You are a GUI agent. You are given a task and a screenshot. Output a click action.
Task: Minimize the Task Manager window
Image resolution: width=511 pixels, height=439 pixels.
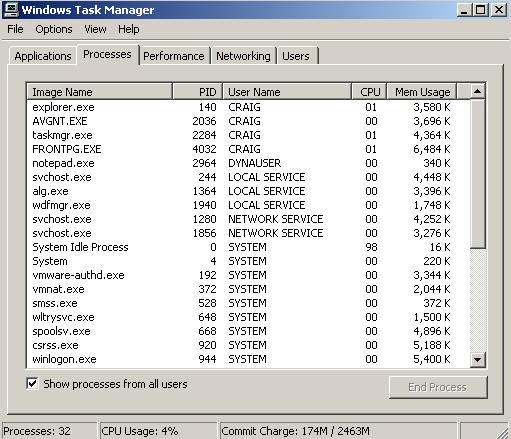pos(464,9)
